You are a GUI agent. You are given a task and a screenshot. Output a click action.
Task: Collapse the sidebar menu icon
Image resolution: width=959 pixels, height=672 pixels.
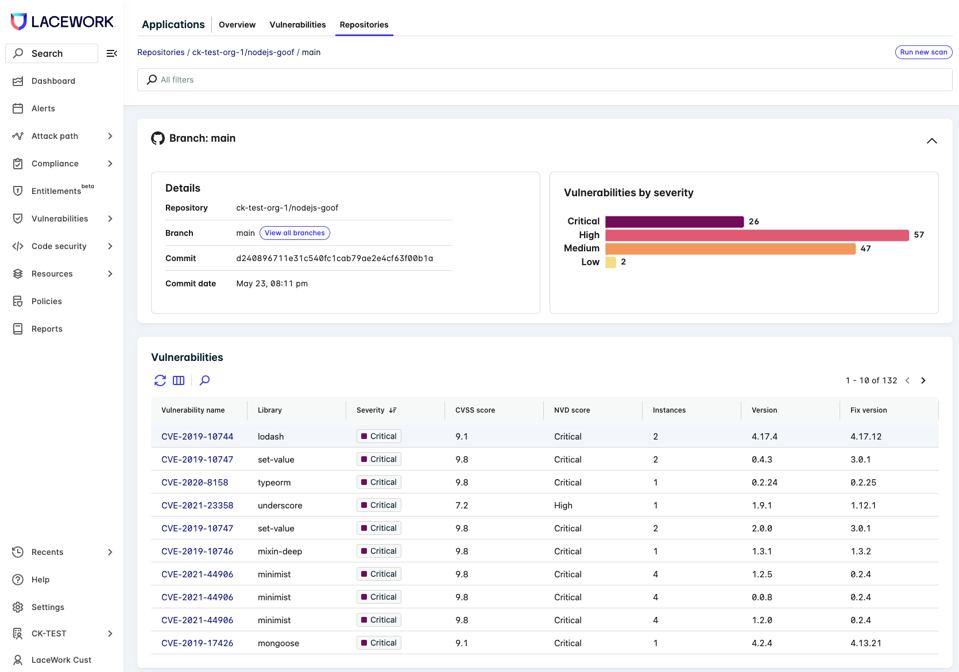pos(112,53)
